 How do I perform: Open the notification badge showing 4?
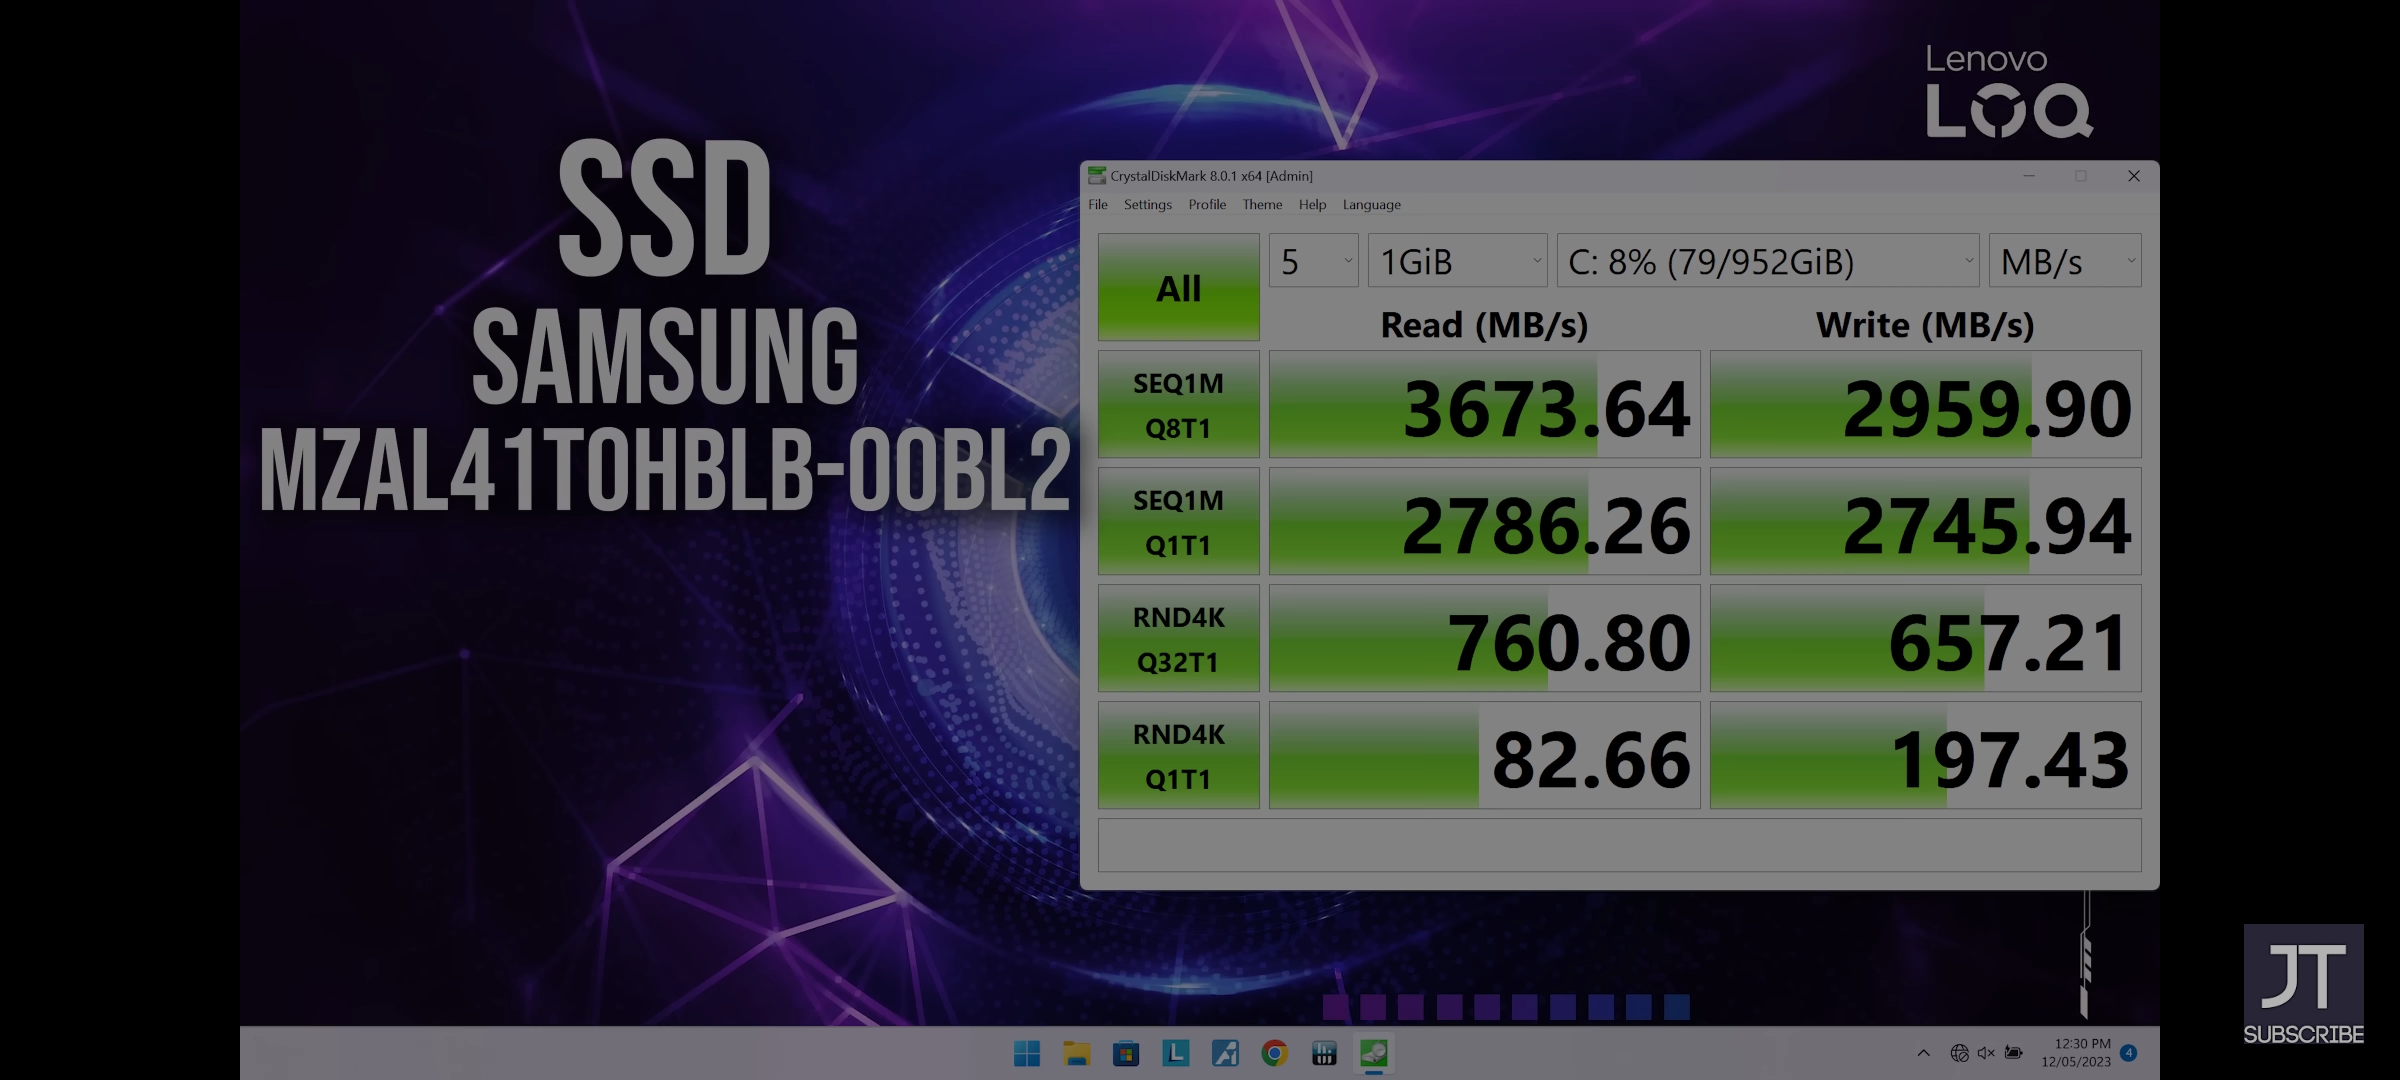click(x=2129, y=1053)
